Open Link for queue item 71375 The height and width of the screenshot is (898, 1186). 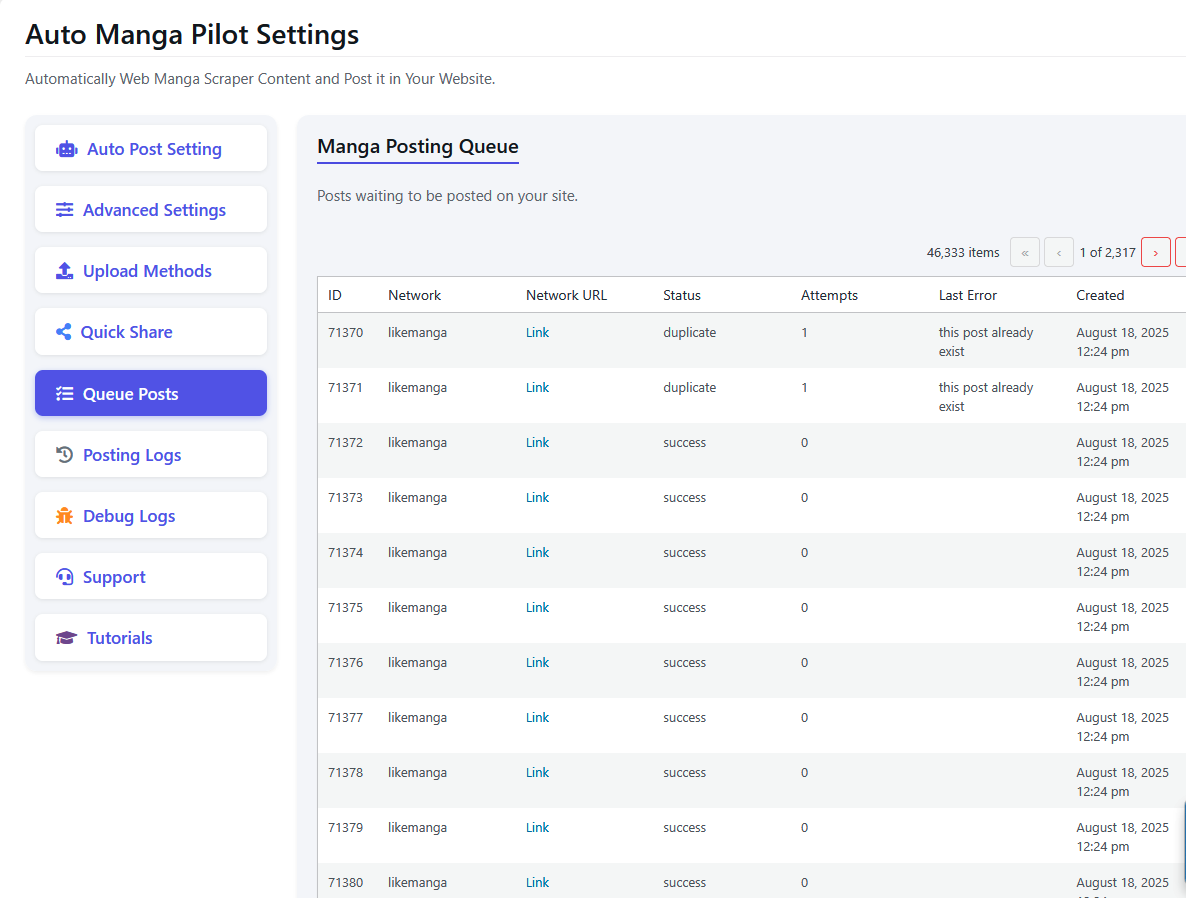538,608
